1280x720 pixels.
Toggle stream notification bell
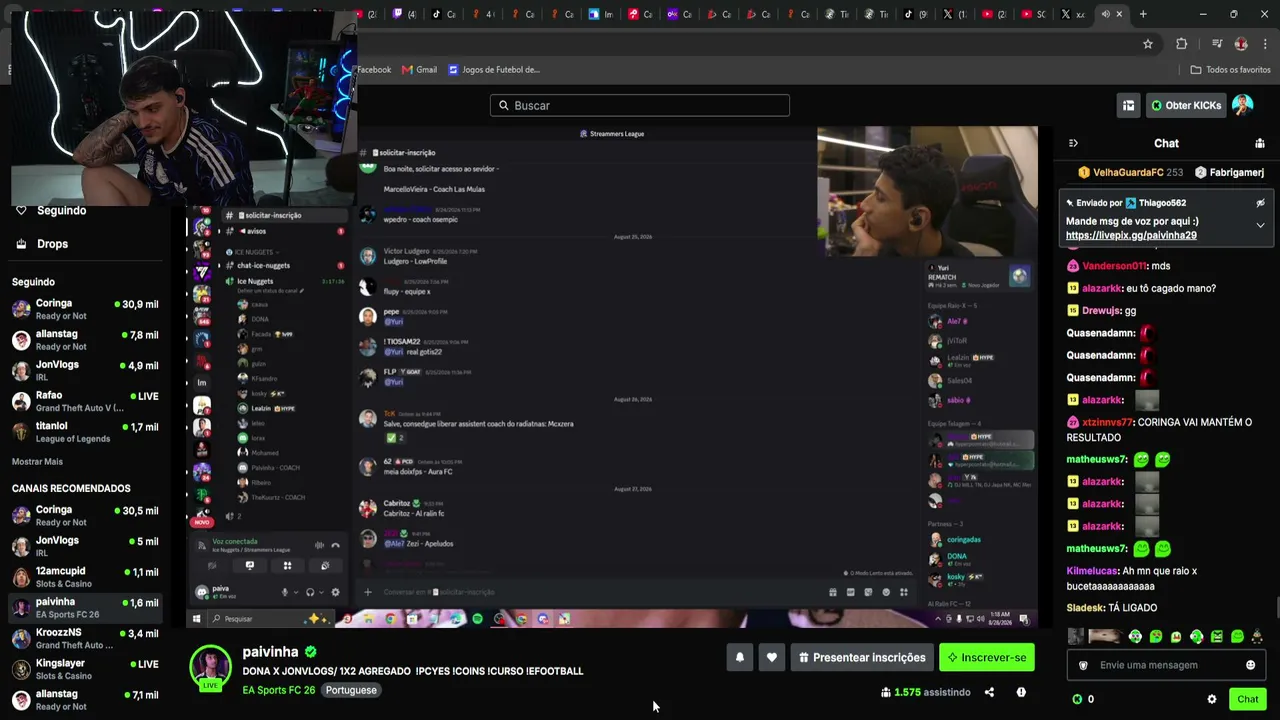[740, 657]
